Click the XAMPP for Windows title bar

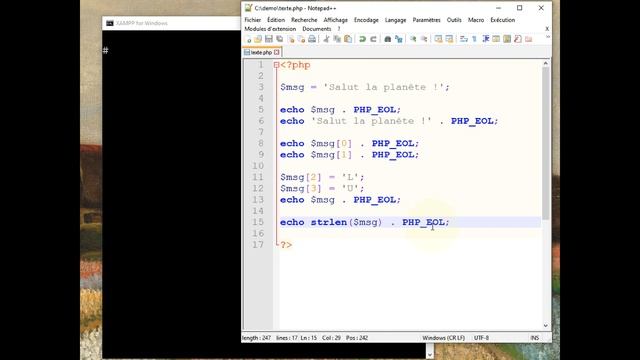pyautogui.click(x=171, y=23)
